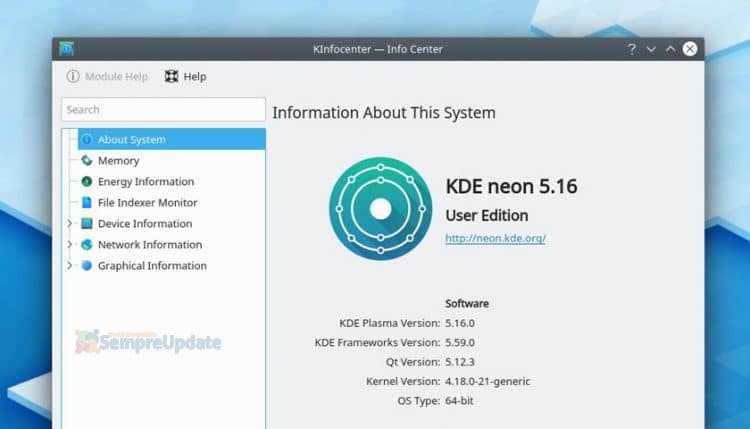Click Kernel Version value 4.18.0-21-generic

(x=487, y=382)
